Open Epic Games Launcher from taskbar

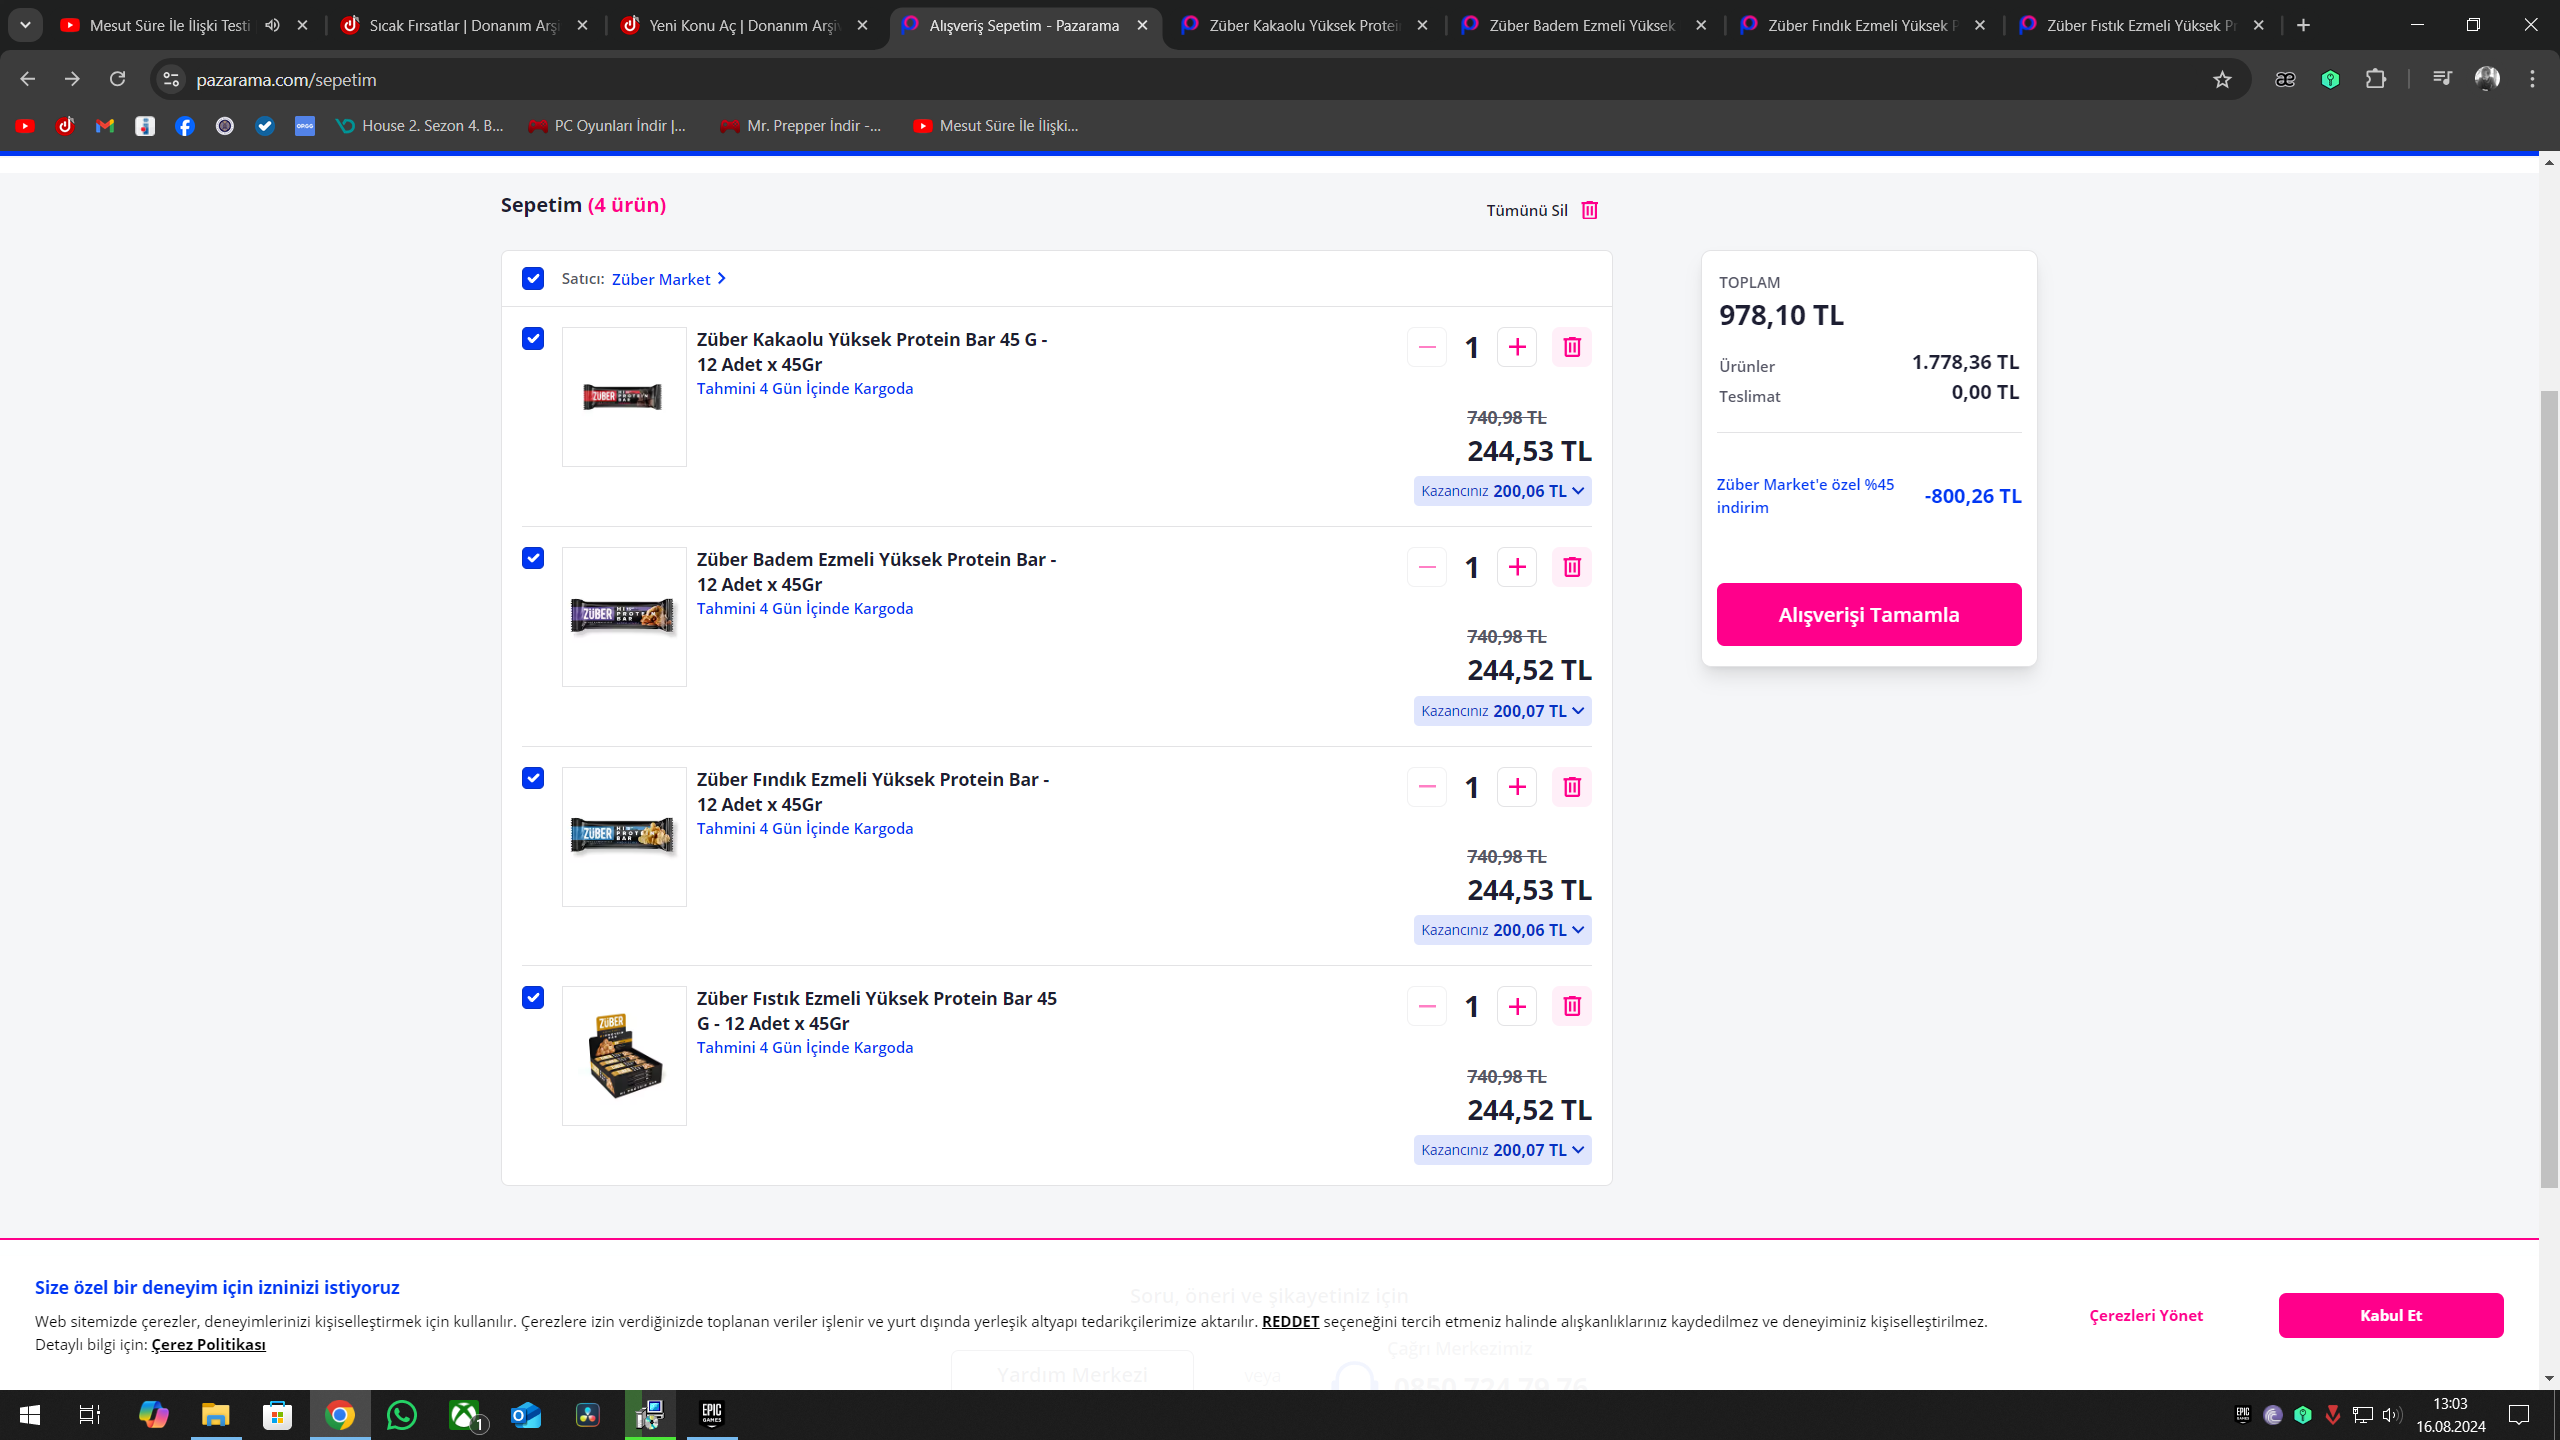pyautogui.click(x=712, y=1415)
